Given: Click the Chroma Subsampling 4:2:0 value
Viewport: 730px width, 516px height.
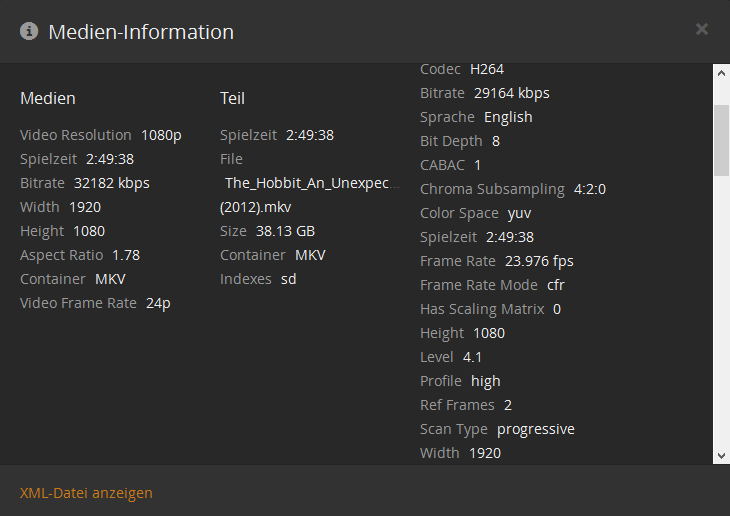Looking at the screenshot, I should (x=590, y=189).
